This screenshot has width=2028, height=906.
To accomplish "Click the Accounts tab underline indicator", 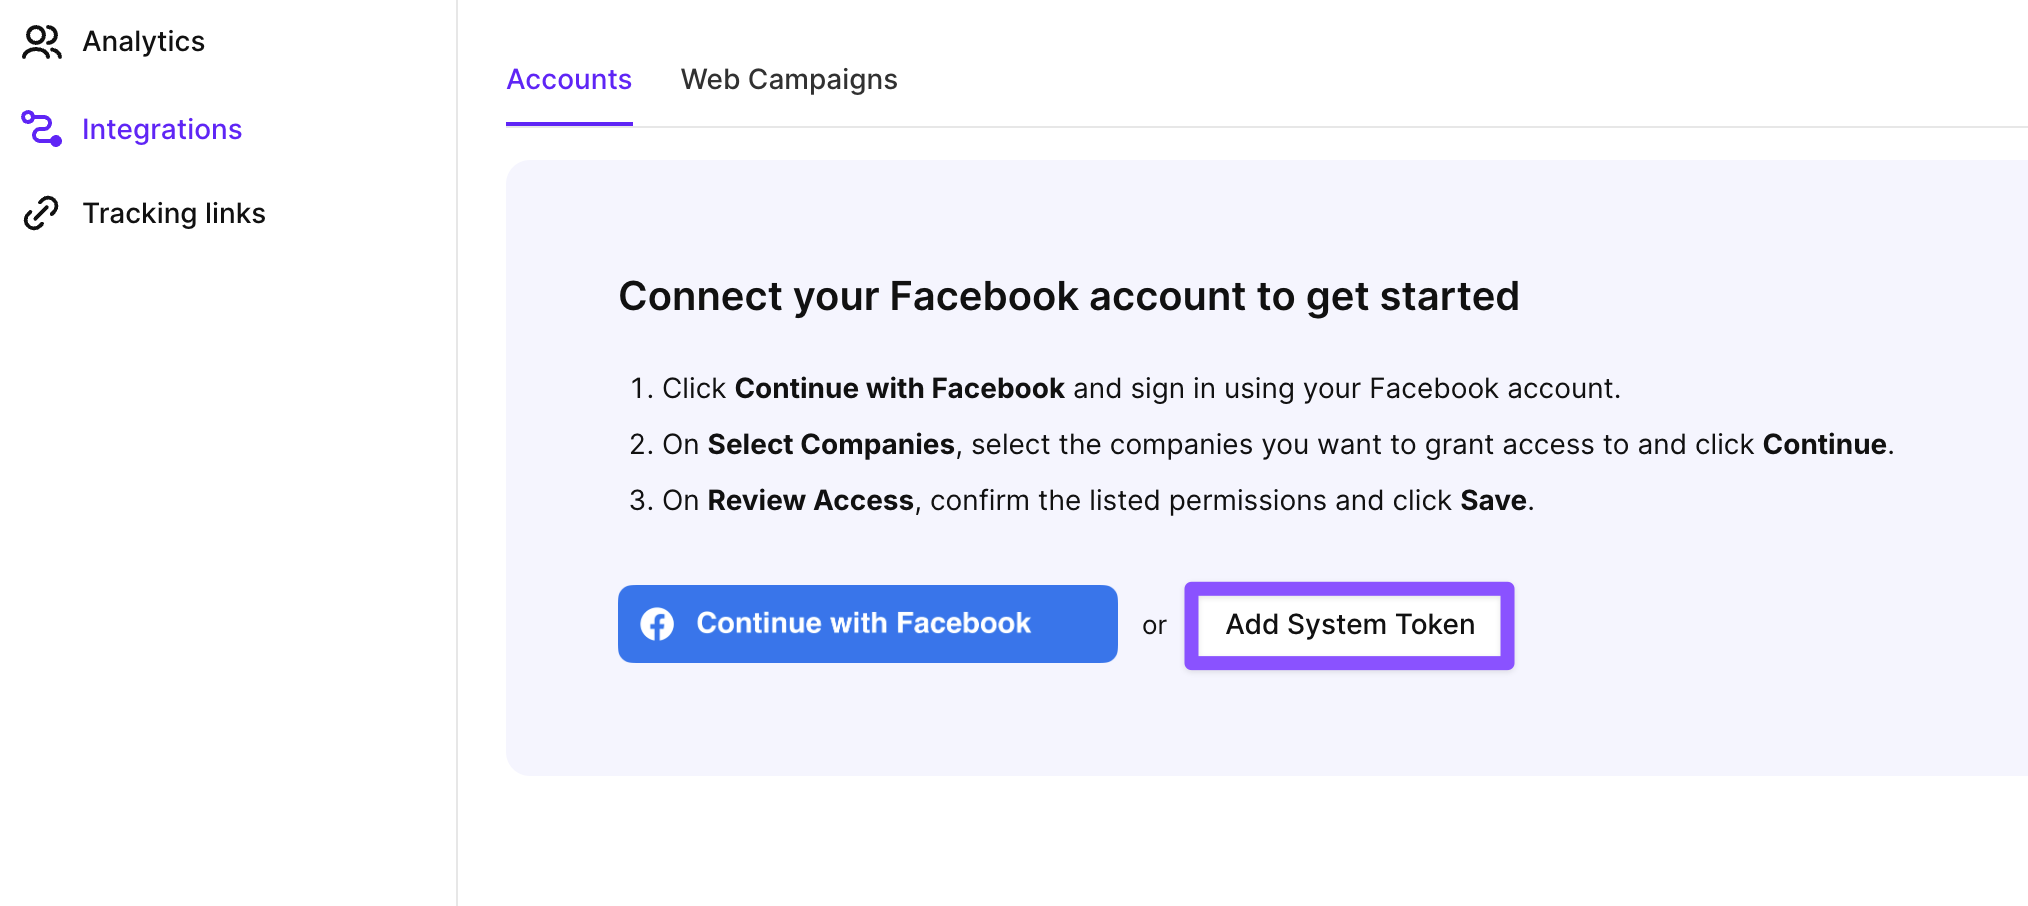I will 568,123.
